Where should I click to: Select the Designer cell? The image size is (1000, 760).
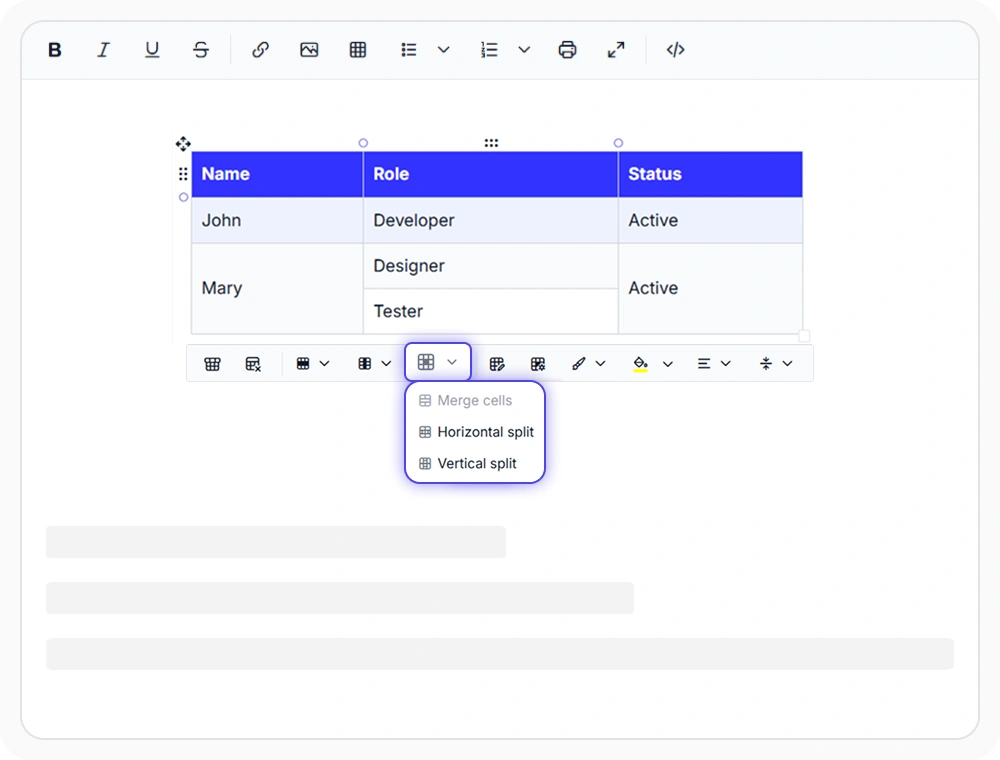point(491,266)
